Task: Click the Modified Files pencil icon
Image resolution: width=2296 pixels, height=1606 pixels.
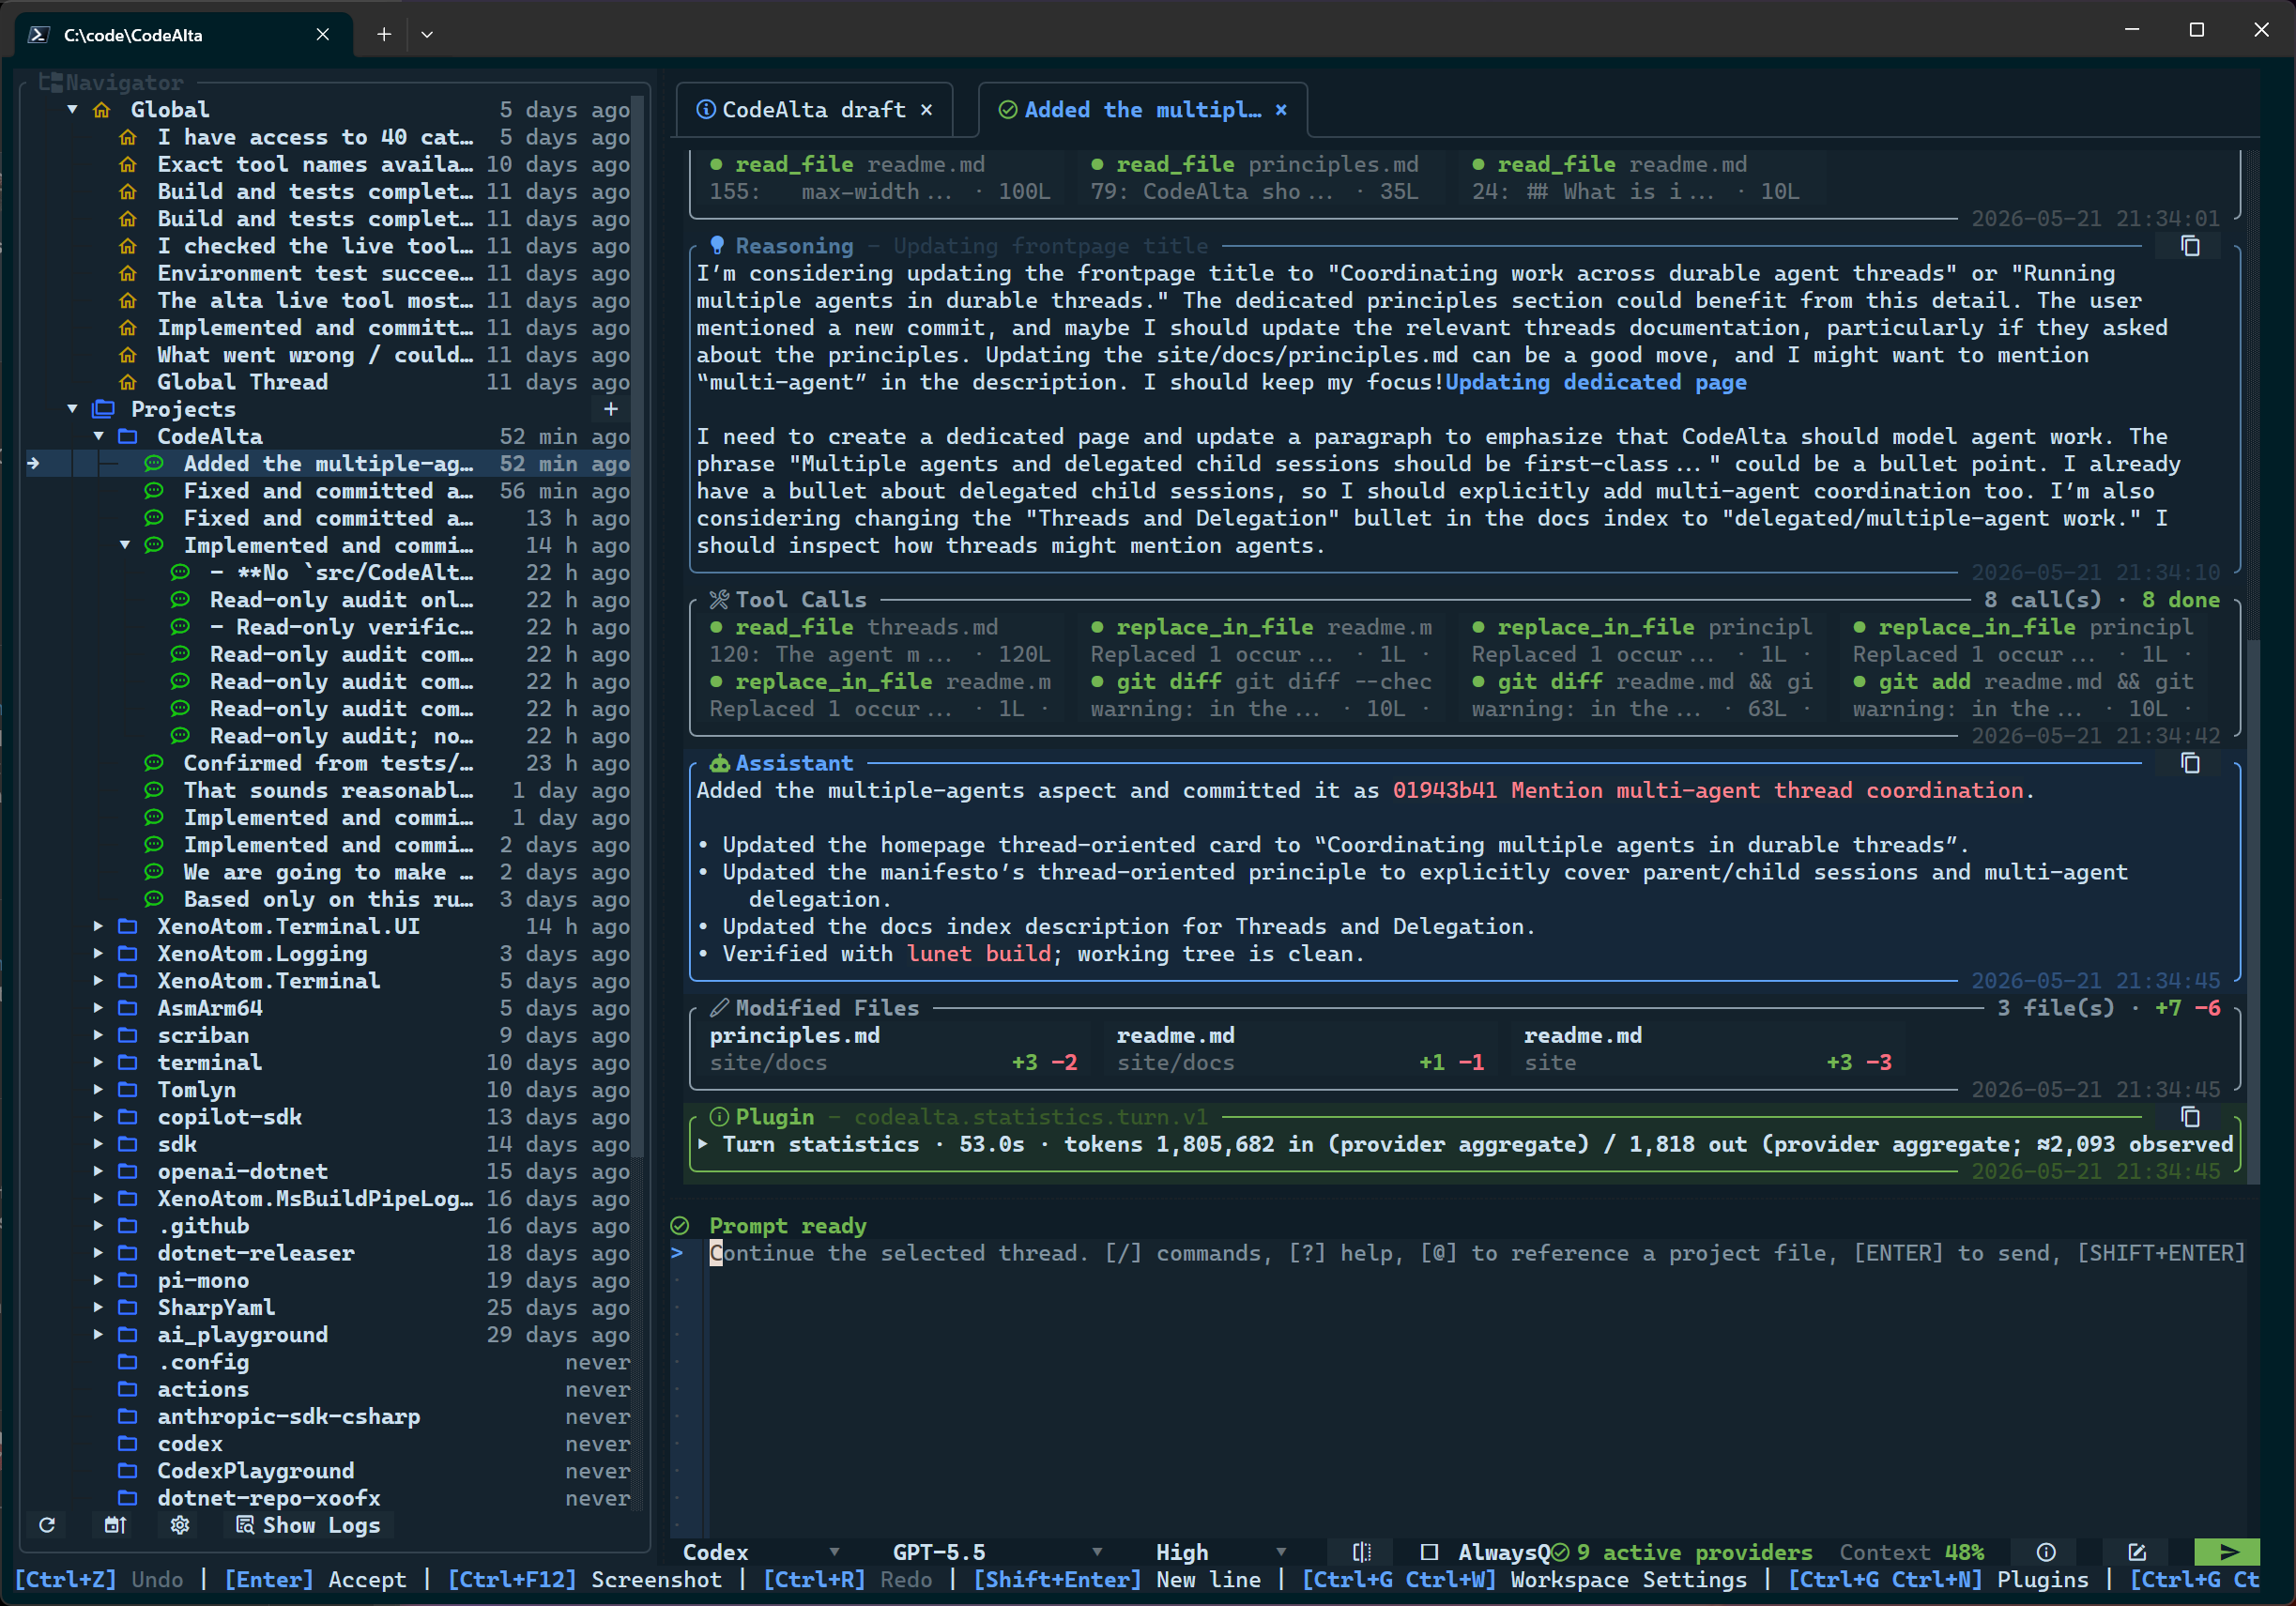Action: pyautogui.click(x=719, y=1008)
